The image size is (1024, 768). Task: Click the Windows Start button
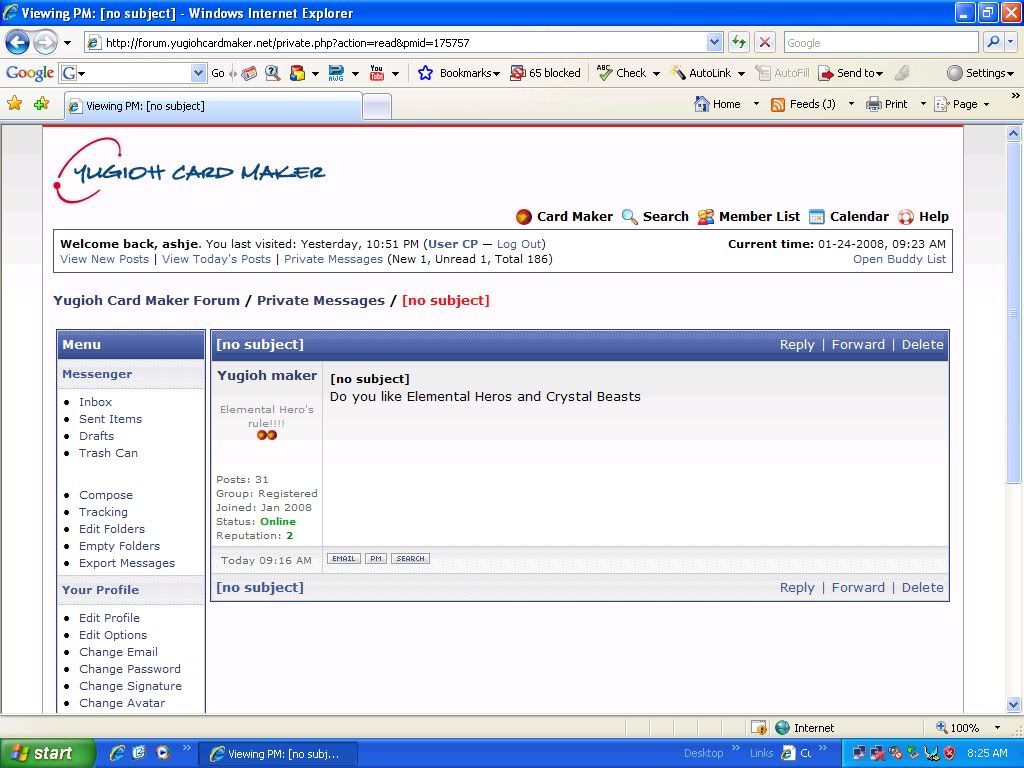tap(47, 754)
